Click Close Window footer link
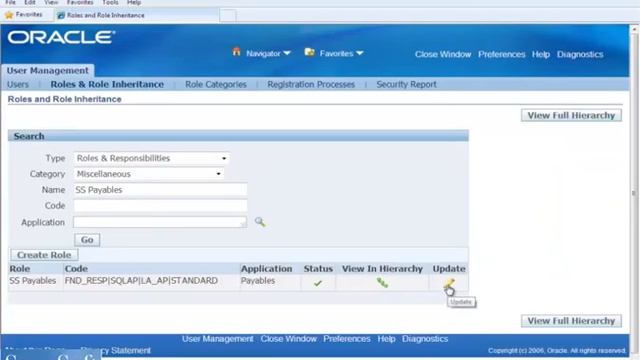The height and width of the screenshot is (360, 640). click(289, 339)
